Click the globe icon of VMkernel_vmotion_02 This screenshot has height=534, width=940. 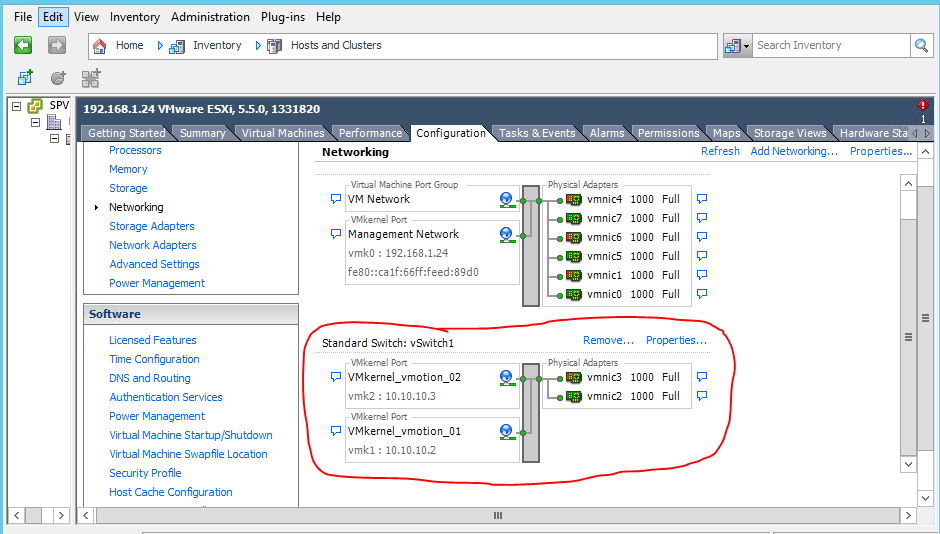pos(507,378)
